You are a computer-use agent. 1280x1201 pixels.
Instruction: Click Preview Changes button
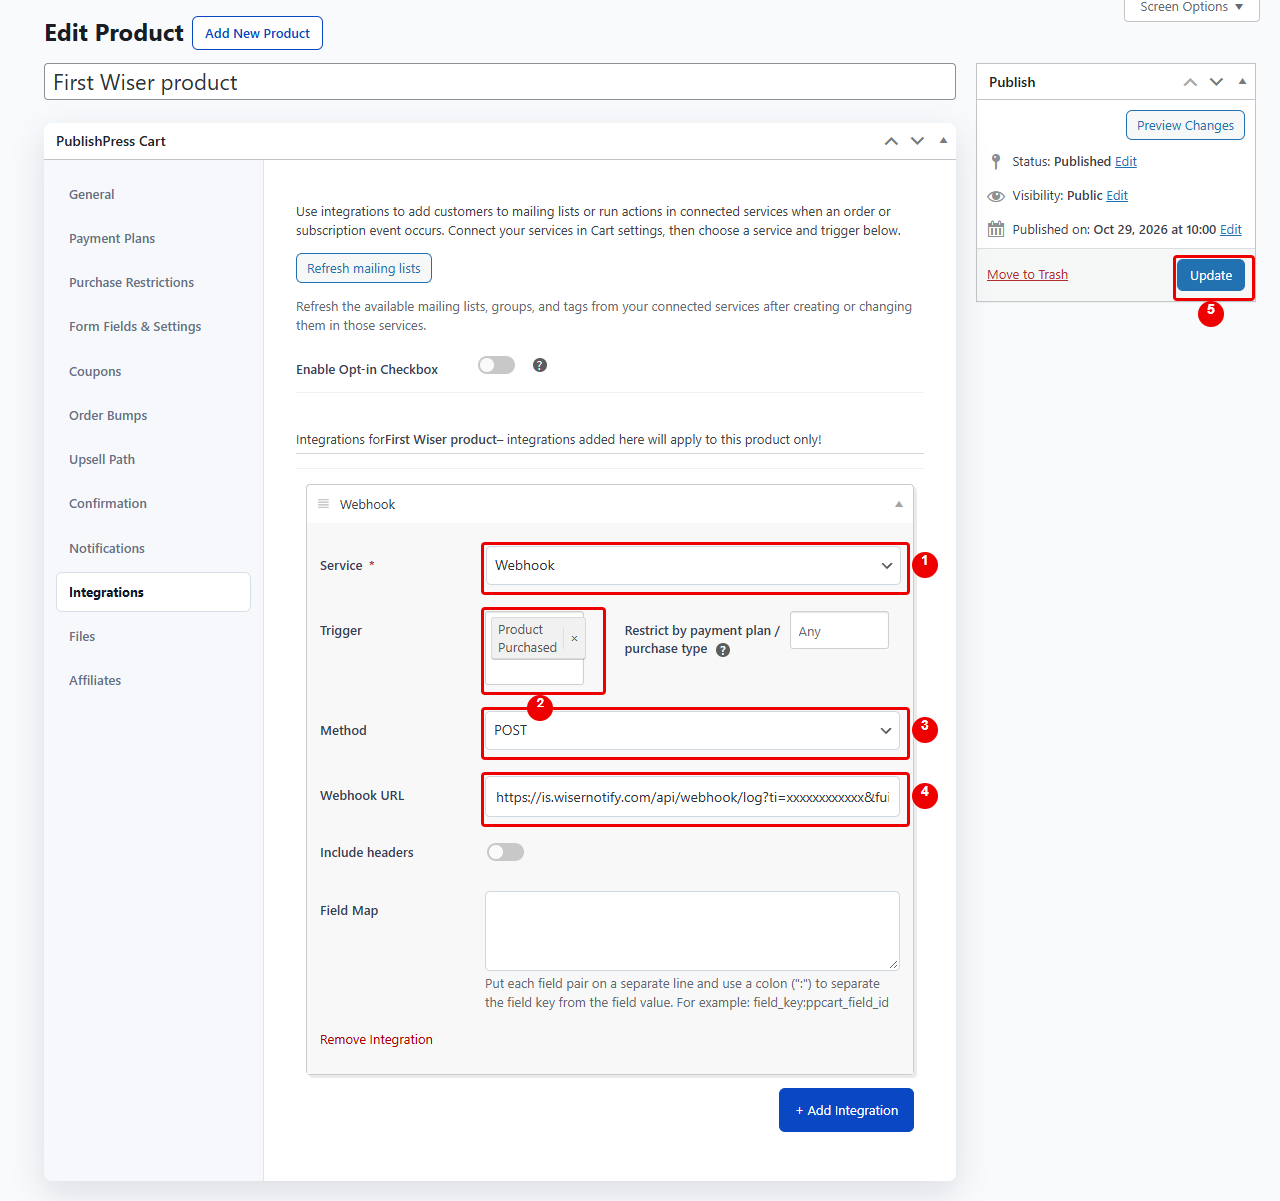(1185, 125)
